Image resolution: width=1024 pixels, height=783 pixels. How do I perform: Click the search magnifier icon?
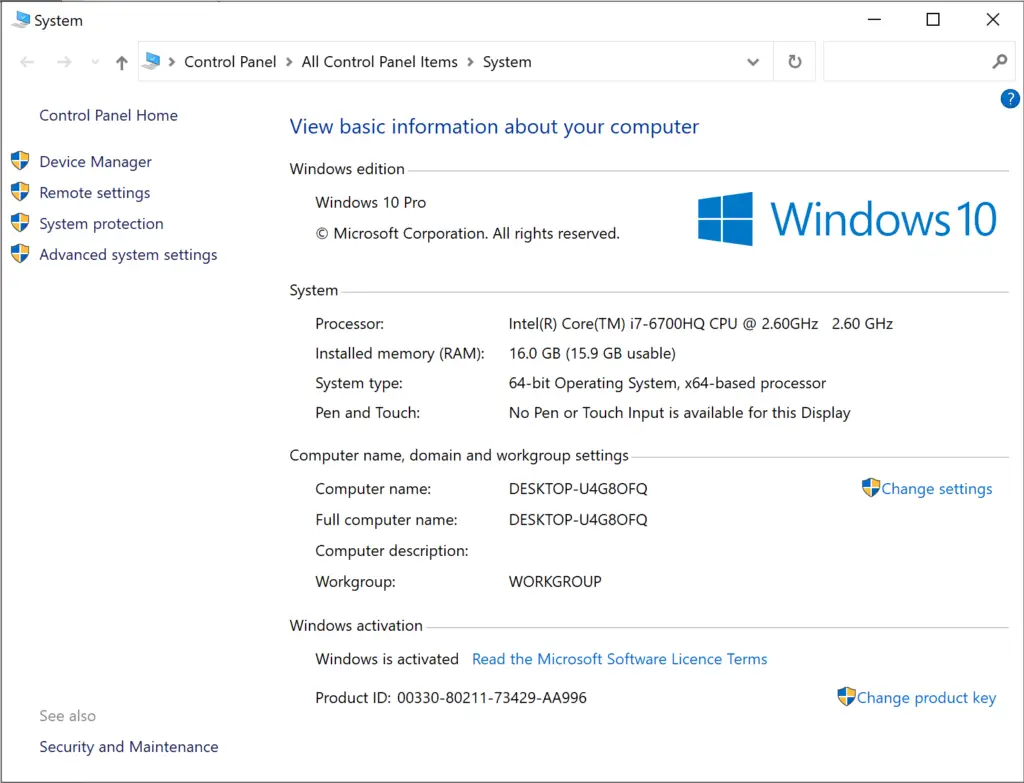pyautogui.click(x=999, y=61)
